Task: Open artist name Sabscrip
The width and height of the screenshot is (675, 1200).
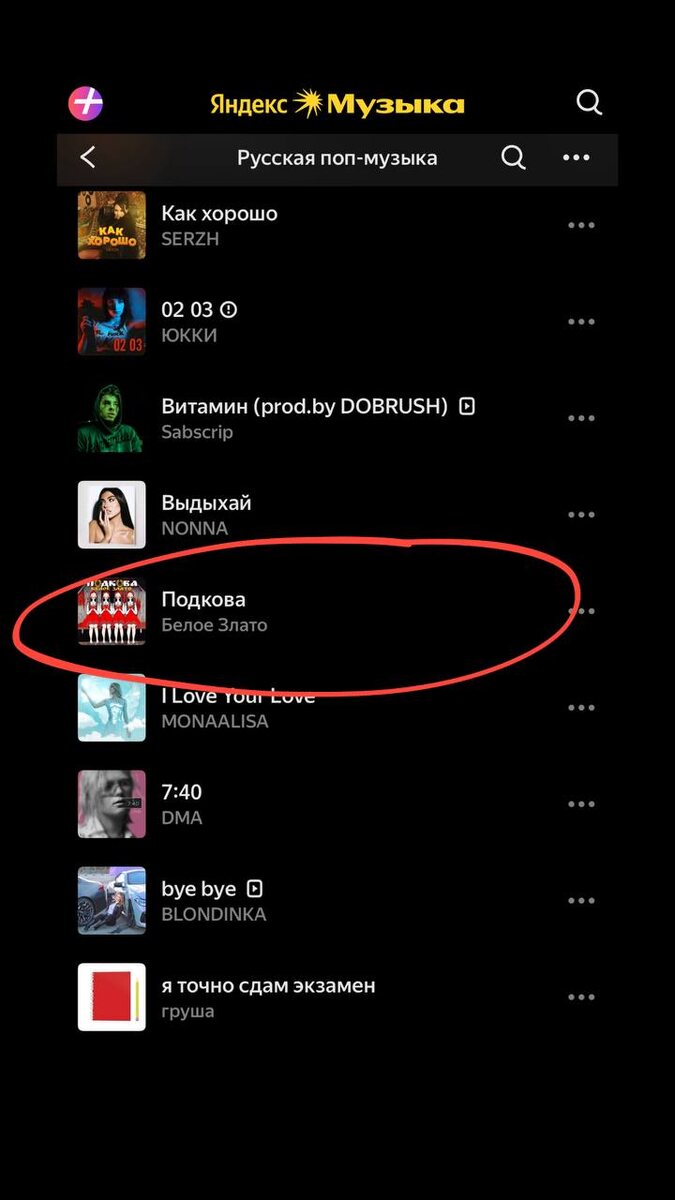Action: coord(197,432)
